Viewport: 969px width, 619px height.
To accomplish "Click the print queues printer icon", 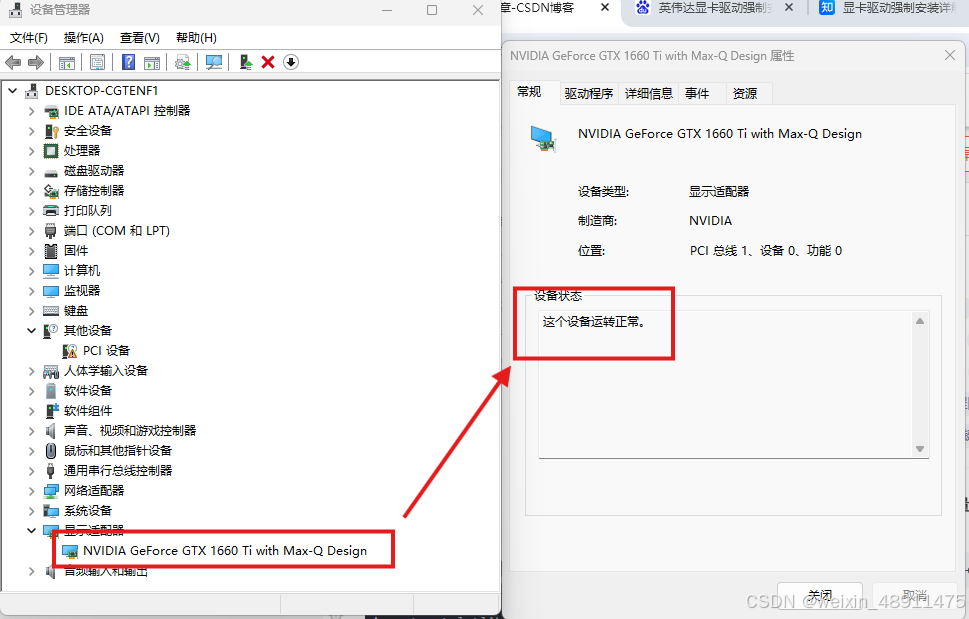I will point(51,211).
